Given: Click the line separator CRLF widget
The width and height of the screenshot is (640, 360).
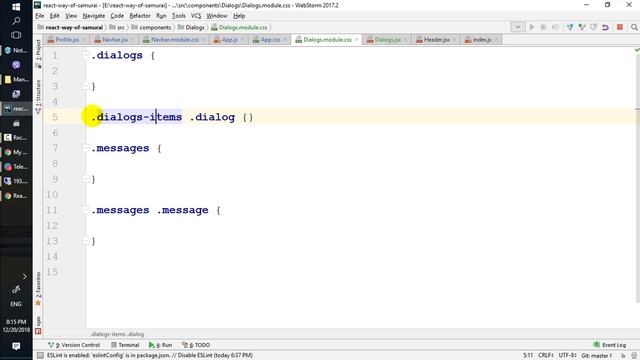Looking at the screenshot, I should tap(546, 356).
